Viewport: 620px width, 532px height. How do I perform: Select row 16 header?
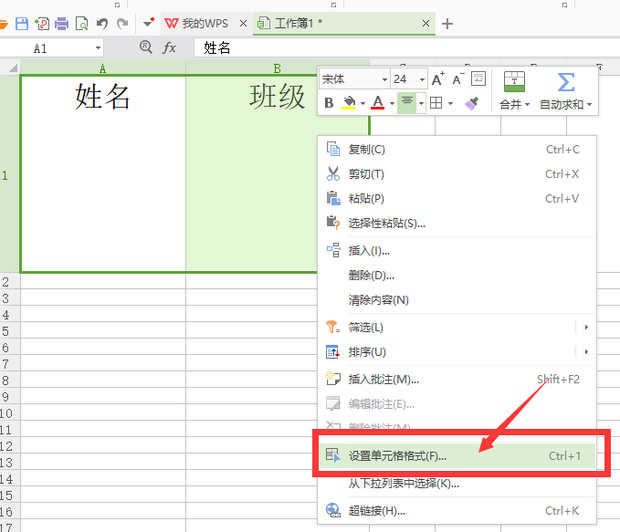click(9, 512)
